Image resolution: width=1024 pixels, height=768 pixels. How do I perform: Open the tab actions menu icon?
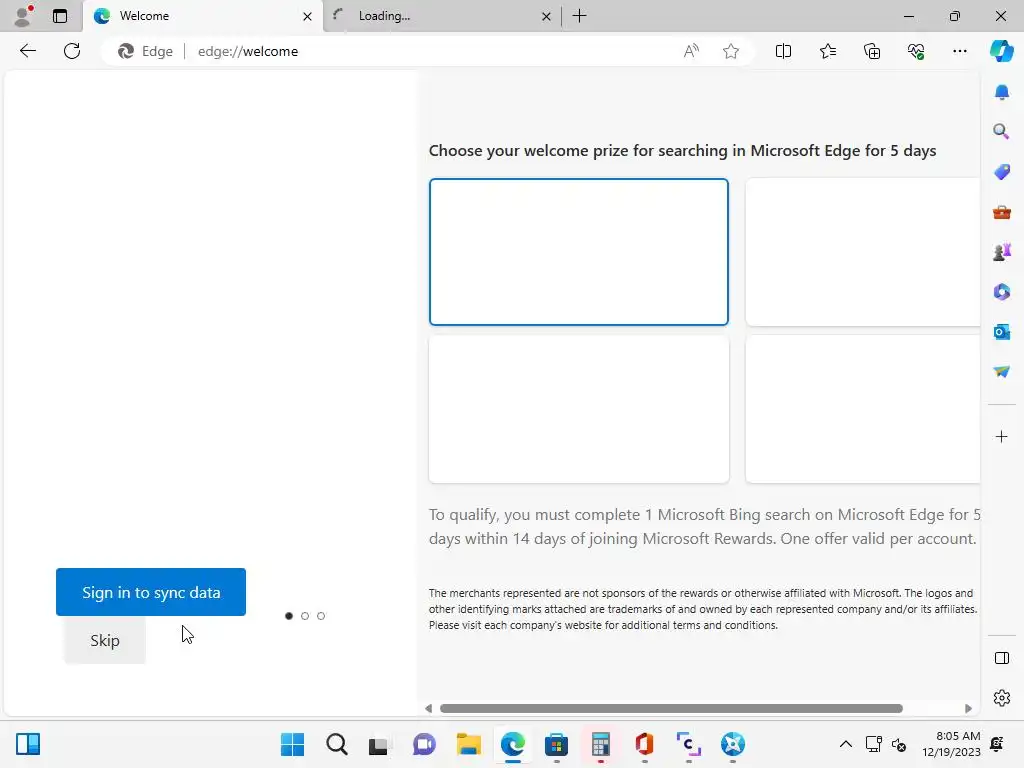60,16
